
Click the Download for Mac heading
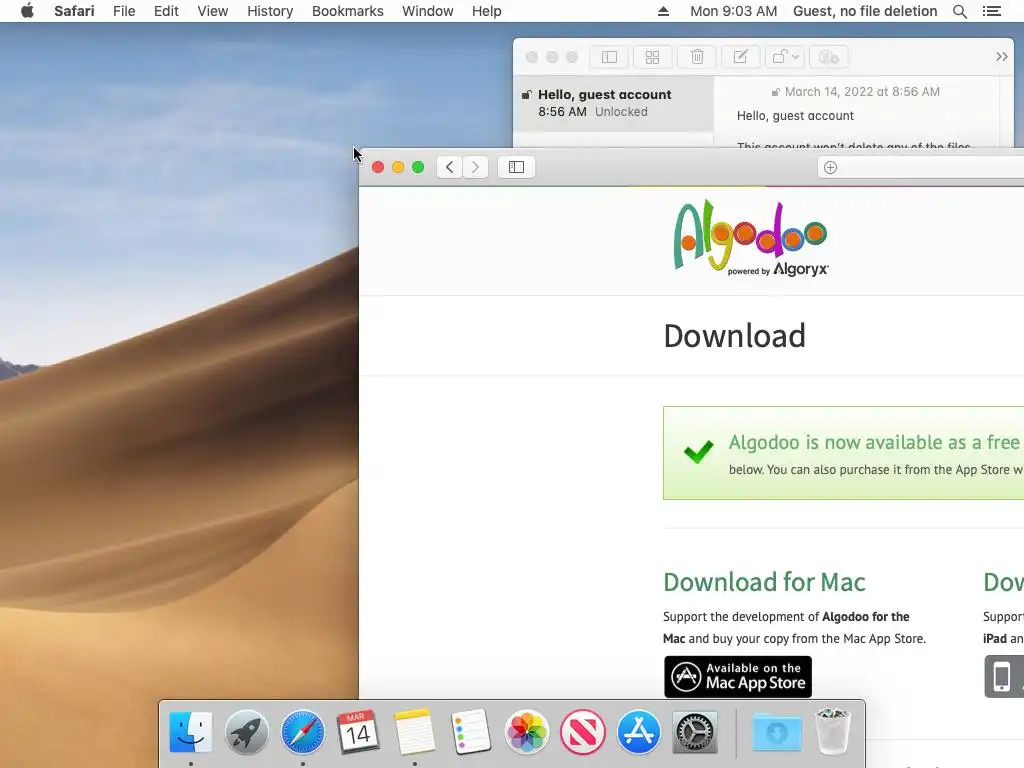coord(764,582)
